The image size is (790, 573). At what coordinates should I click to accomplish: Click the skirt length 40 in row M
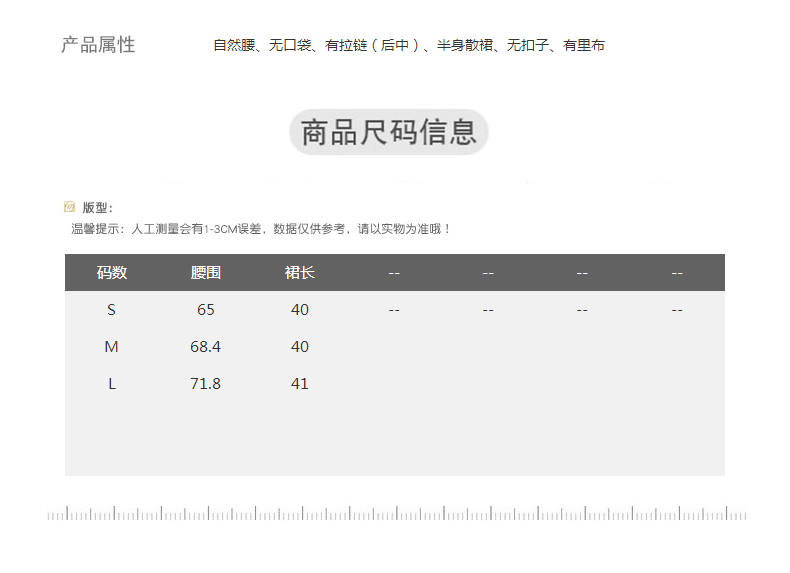coord(300,347)
